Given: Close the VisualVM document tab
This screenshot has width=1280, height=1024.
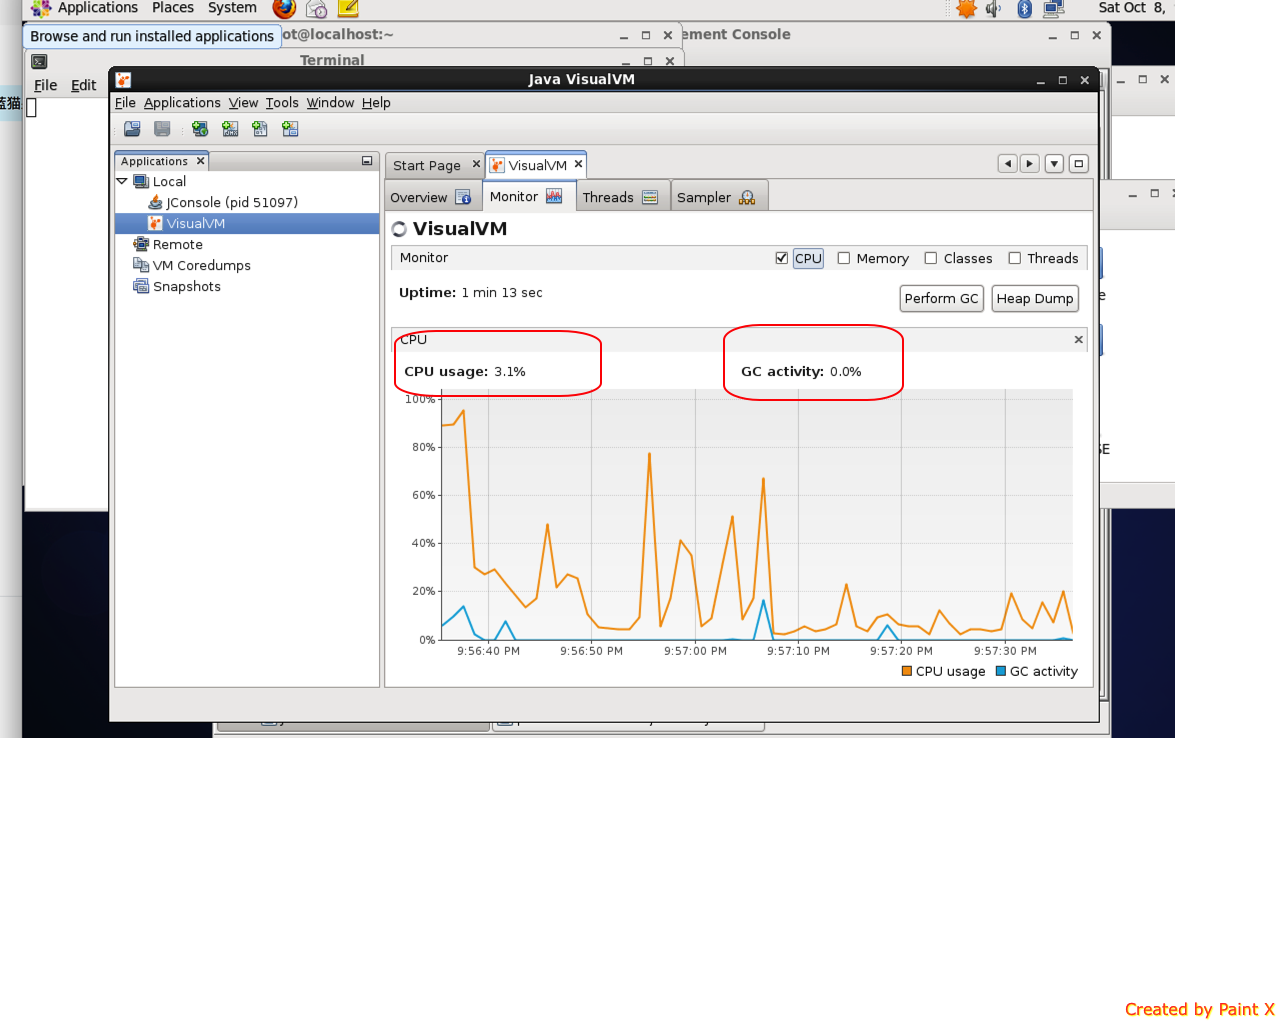Looking at the screenshot, I should (x=578, y=164).
